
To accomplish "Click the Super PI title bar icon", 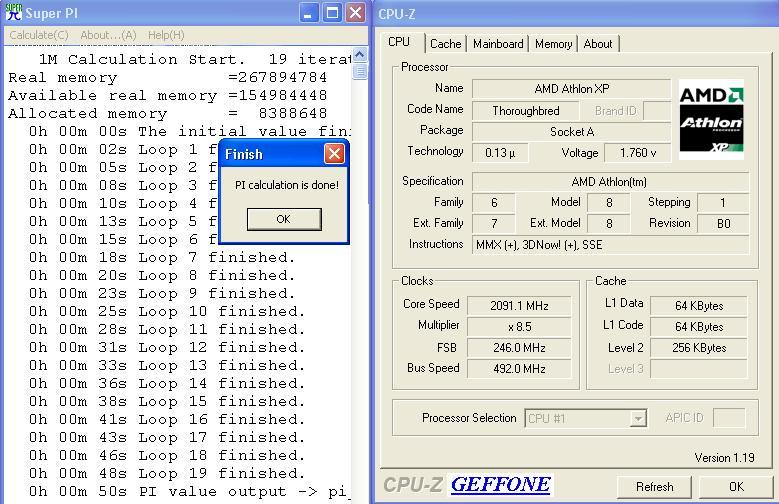I will [13, 12].
